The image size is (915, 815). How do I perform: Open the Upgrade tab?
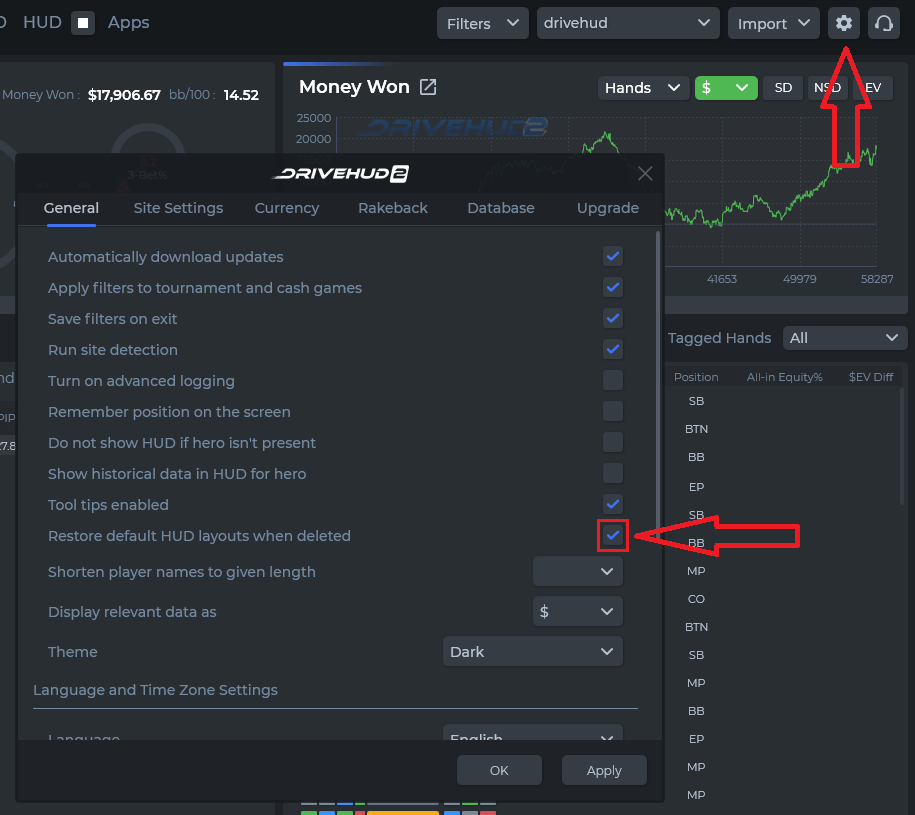click(607, 208)
